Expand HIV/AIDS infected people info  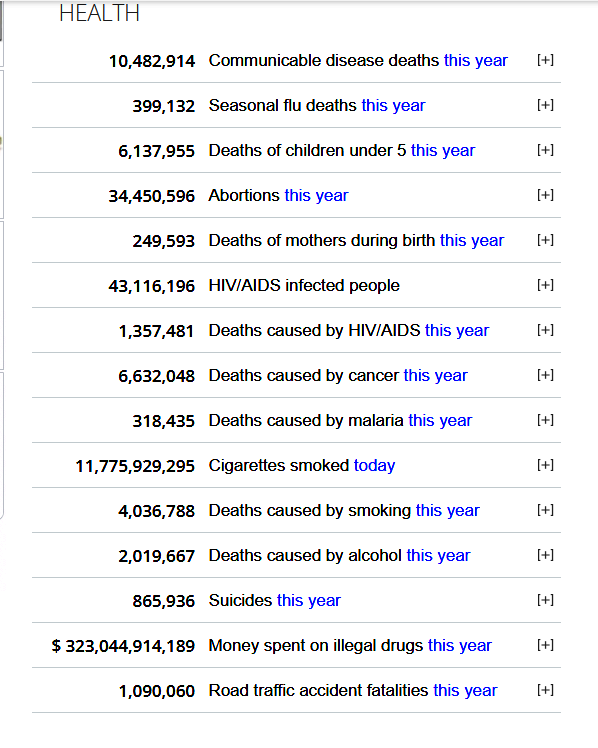(x=545, y=285)
